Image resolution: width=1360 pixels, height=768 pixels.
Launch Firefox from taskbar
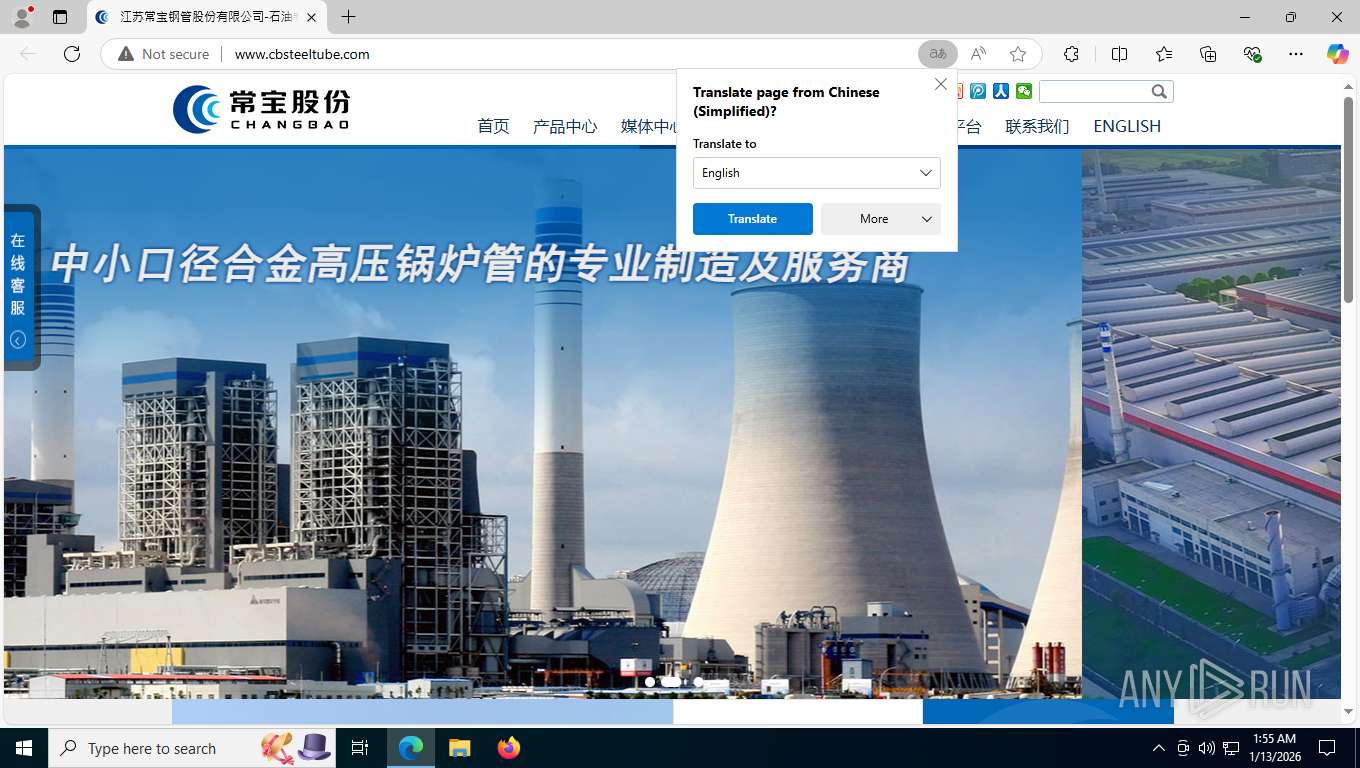[508, 748]
